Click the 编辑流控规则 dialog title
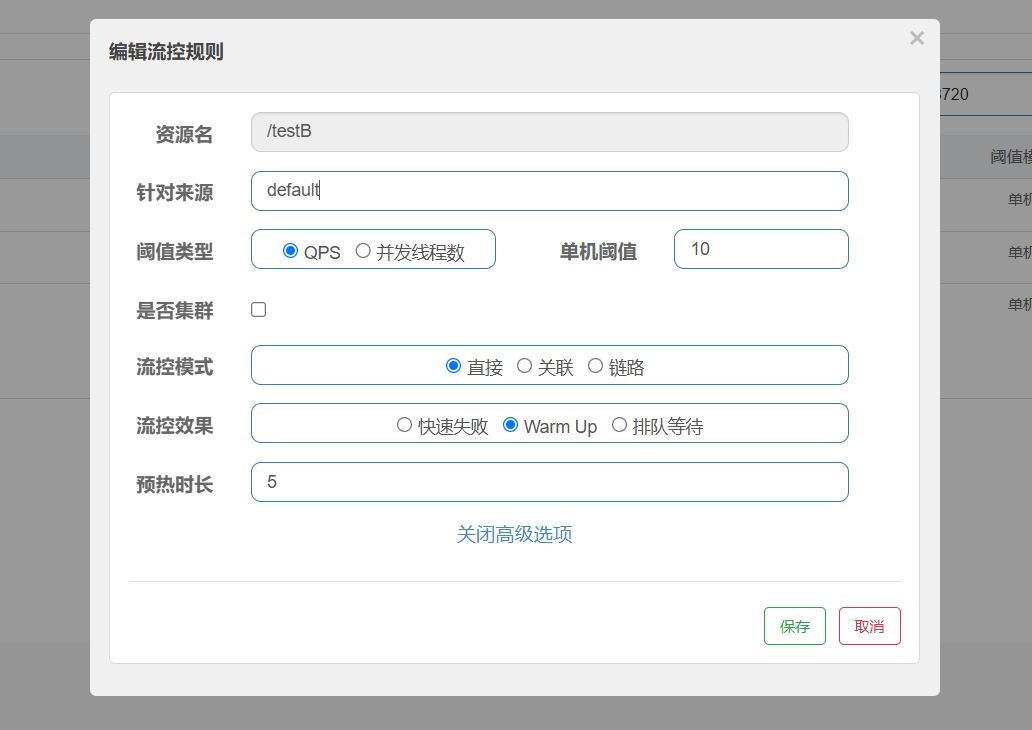This screenshot has height=730, width=1032. pos(166,52)
